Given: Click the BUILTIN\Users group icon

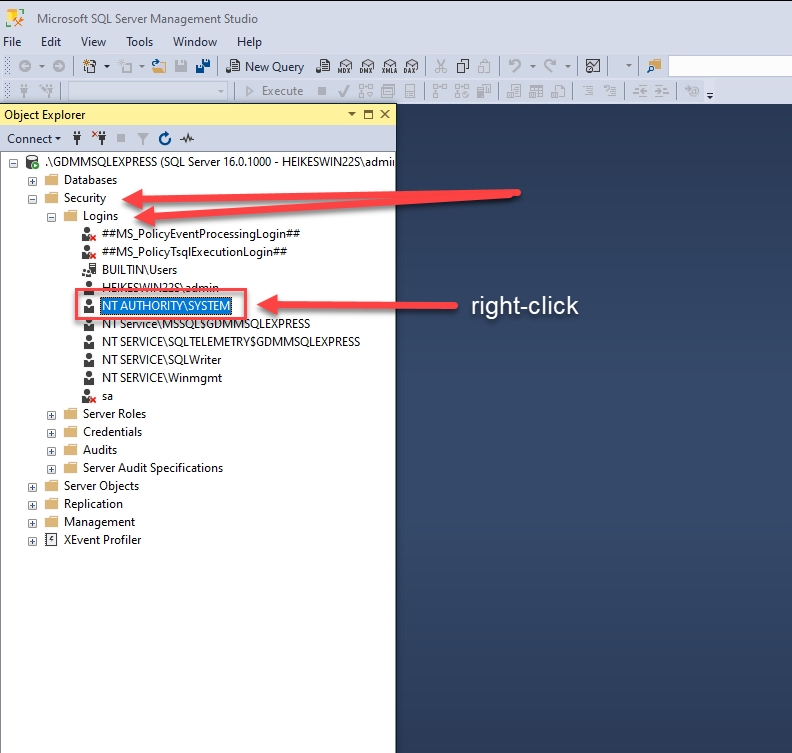Looking at the screenshot, I should click(x=89, y=270).
